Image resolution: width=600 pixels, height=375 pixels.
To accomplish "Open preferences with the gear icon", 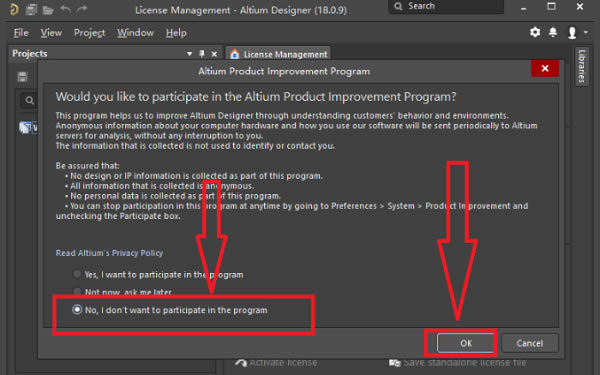I will [535, 32].
